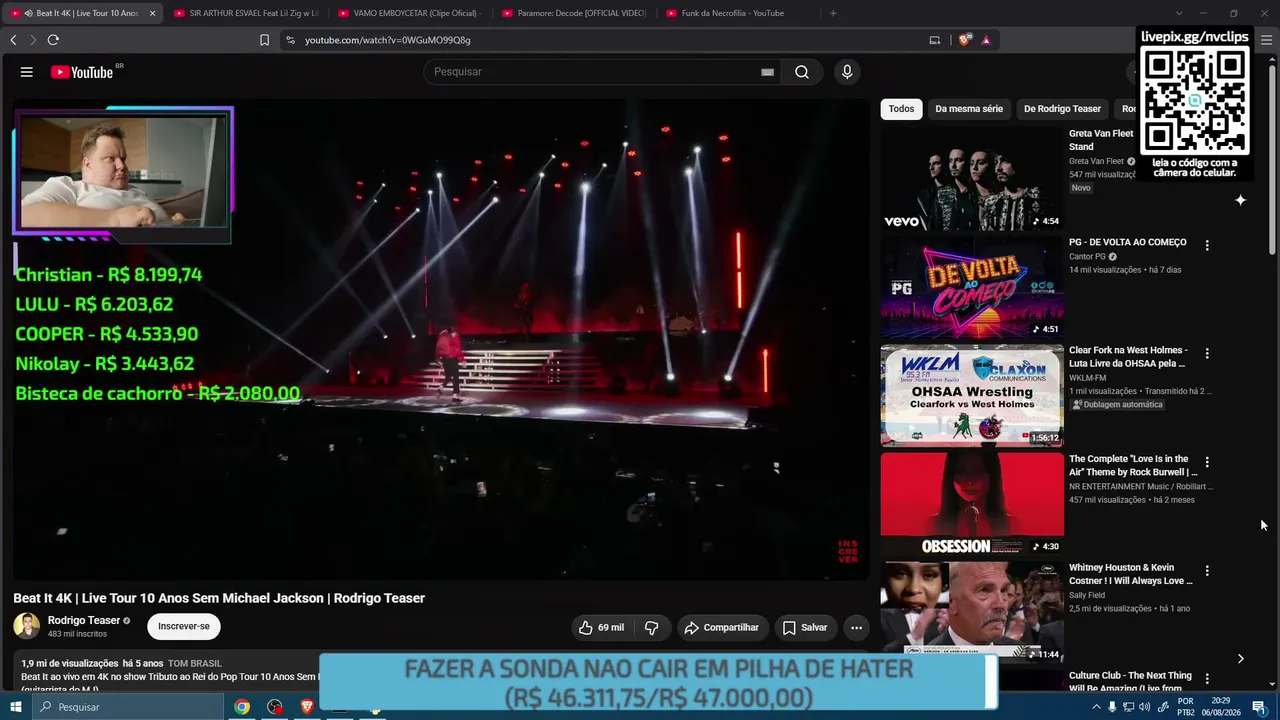Open Whitney Houston & Kevin Costner thumbnail
This screenshot has height=720, width=1280.
pyautogui.click(x=972, y=613)
